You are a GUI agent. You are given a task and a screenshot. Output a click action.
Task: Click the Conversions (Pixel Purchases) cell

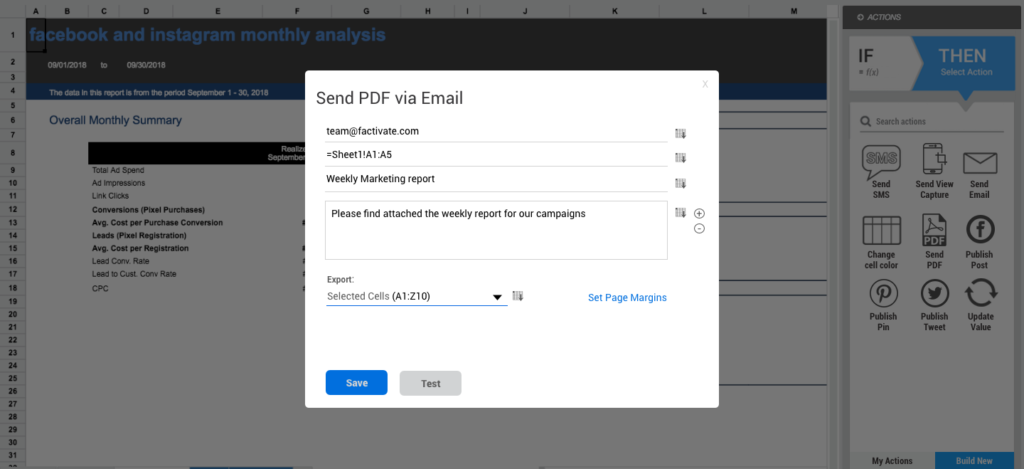pyautogui.click(x=148, y=210)
